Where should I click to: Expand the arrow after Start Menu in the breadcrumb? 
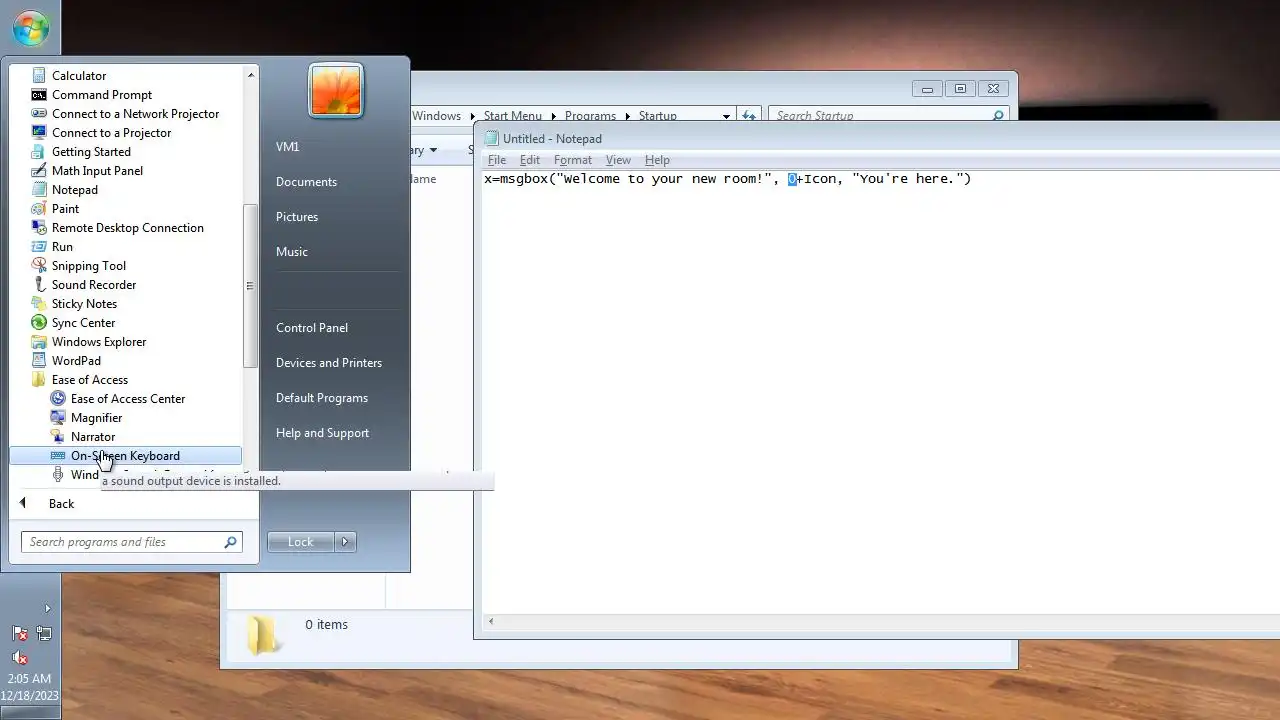[553, 116]
